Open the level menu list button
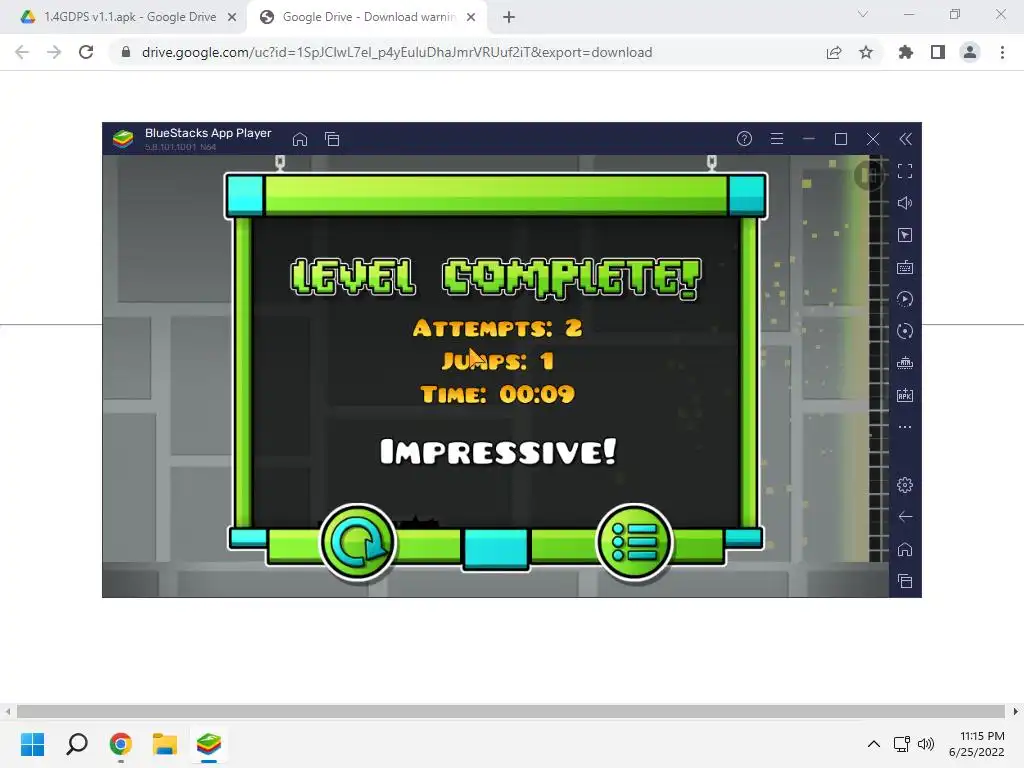 [x=634, y=542]
